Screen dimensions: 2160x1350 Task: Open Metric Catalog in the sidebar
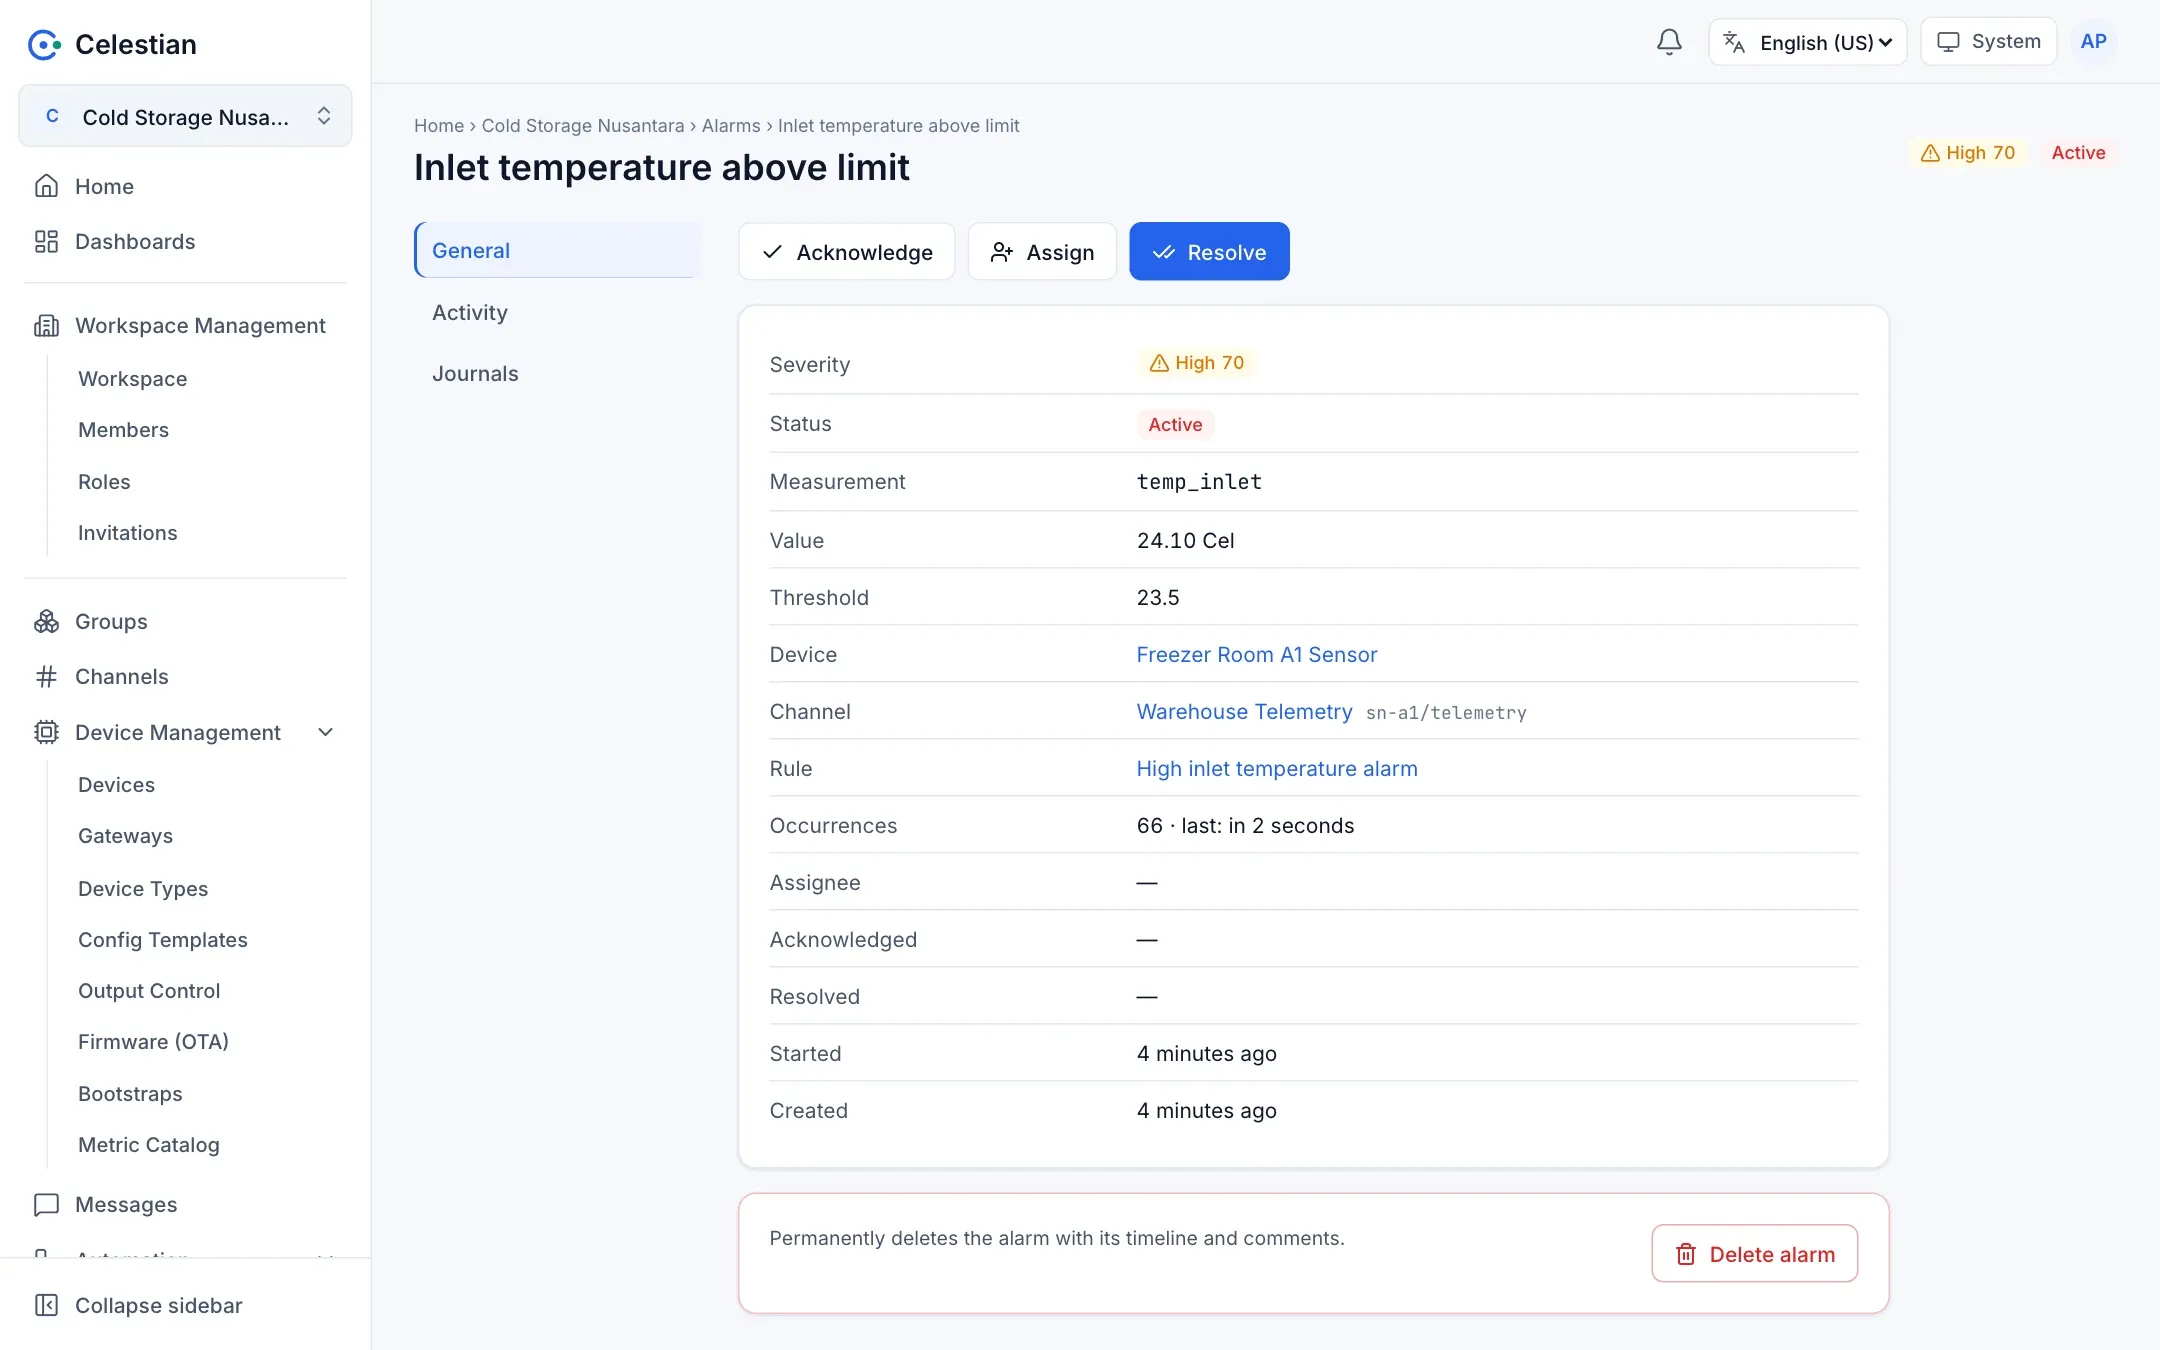click(148, 1145)
